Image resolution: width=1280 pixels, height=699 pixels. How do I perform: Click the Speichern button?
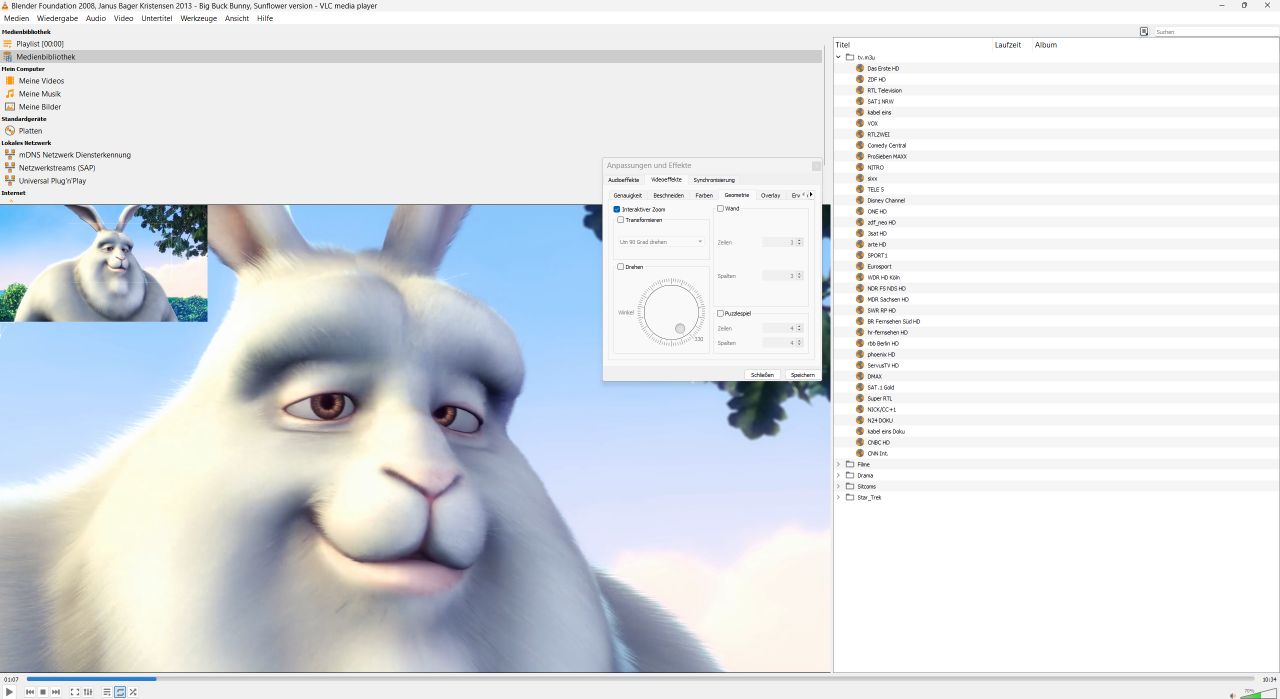(803, 375)
